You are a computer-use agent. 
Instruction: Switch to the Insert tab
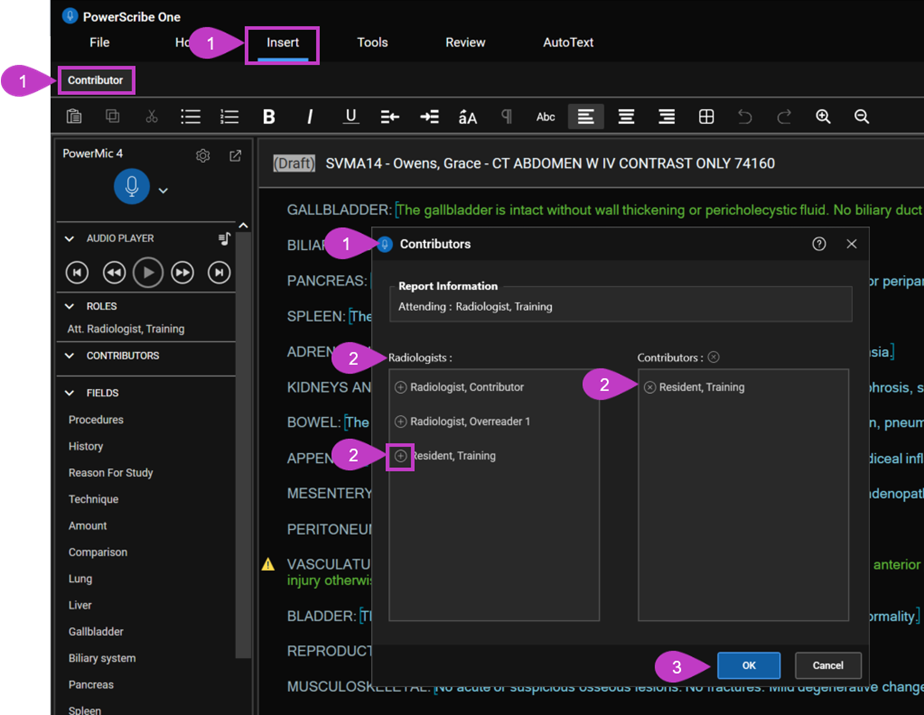click(282, 42)
